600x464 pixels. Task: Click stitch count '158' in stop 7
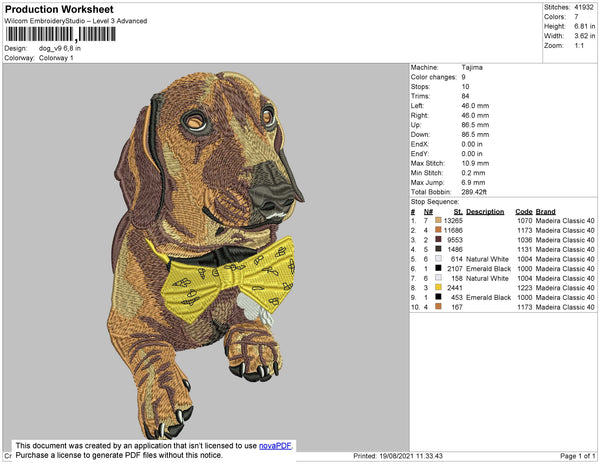457,278
